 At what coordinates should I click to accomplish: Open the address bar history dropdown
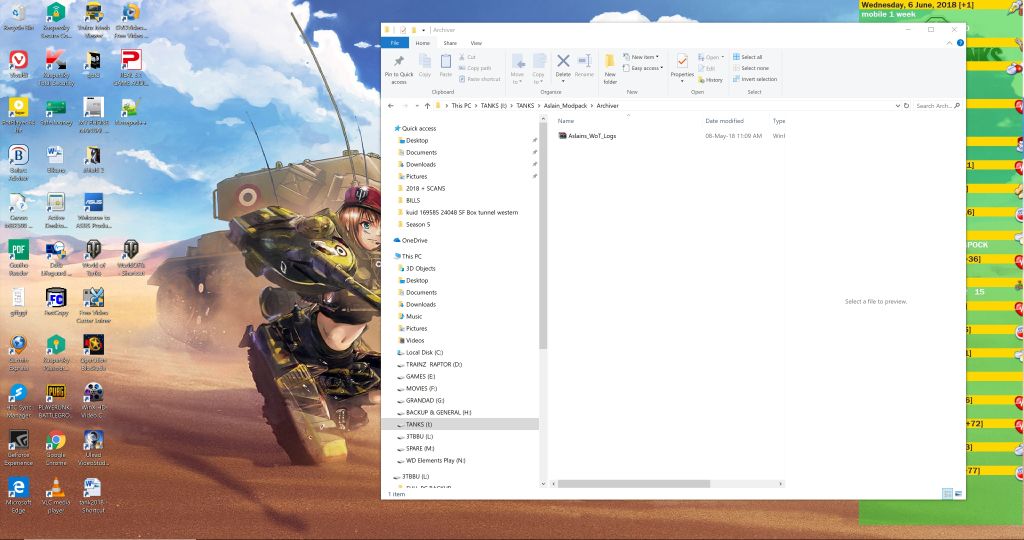tap(897, 106)
